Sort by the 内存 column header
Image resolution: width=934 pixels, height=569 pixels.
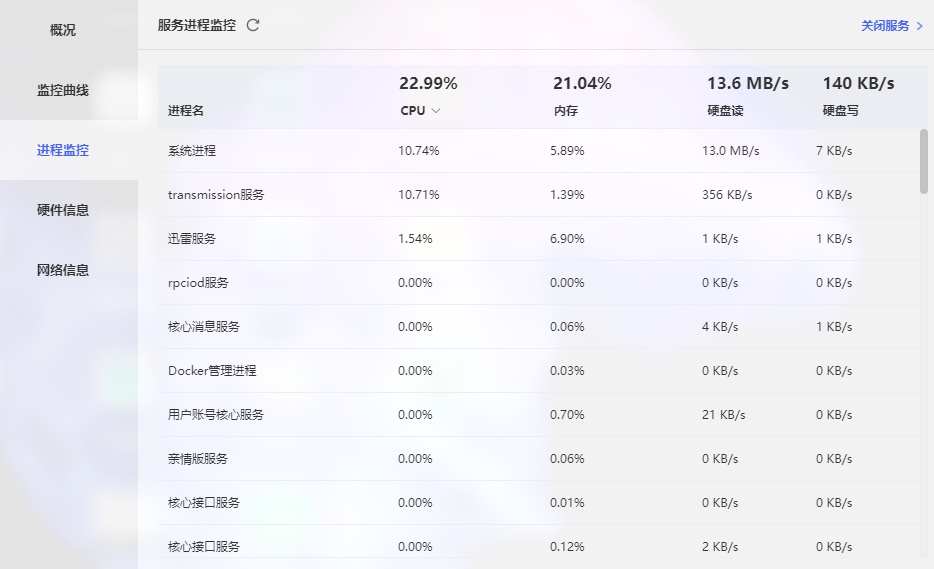[566, 111]
